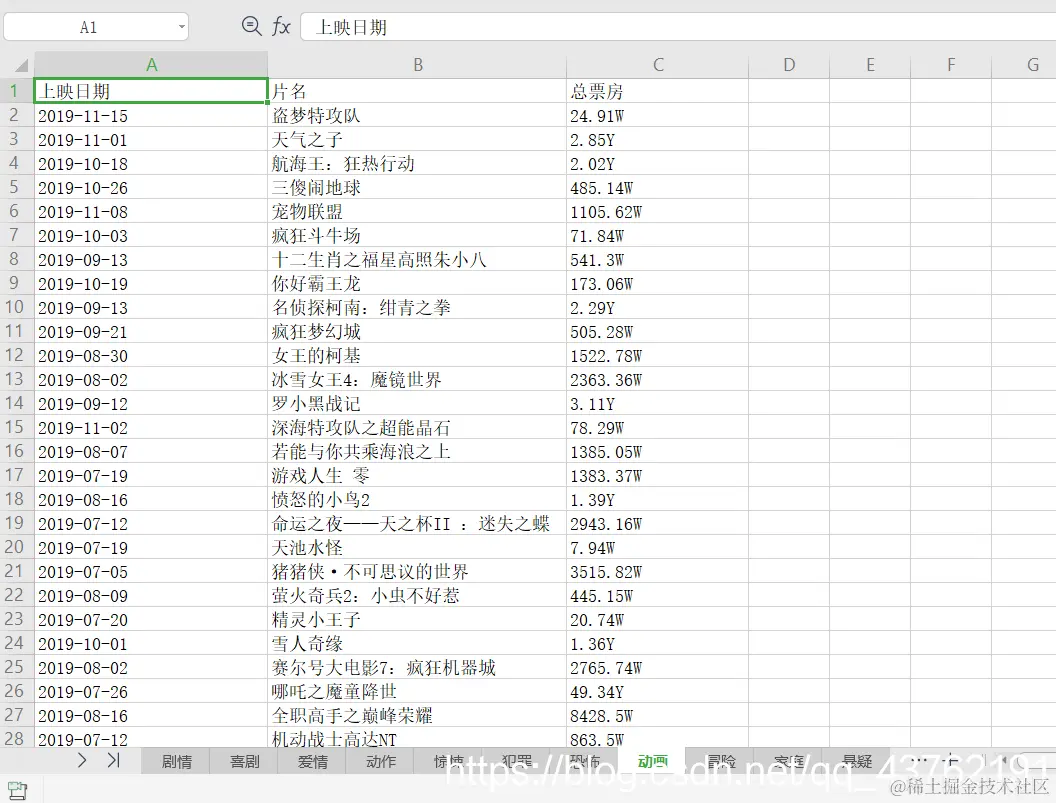
Task: Click box office cell 8428.5W
Action: (658, 716)
